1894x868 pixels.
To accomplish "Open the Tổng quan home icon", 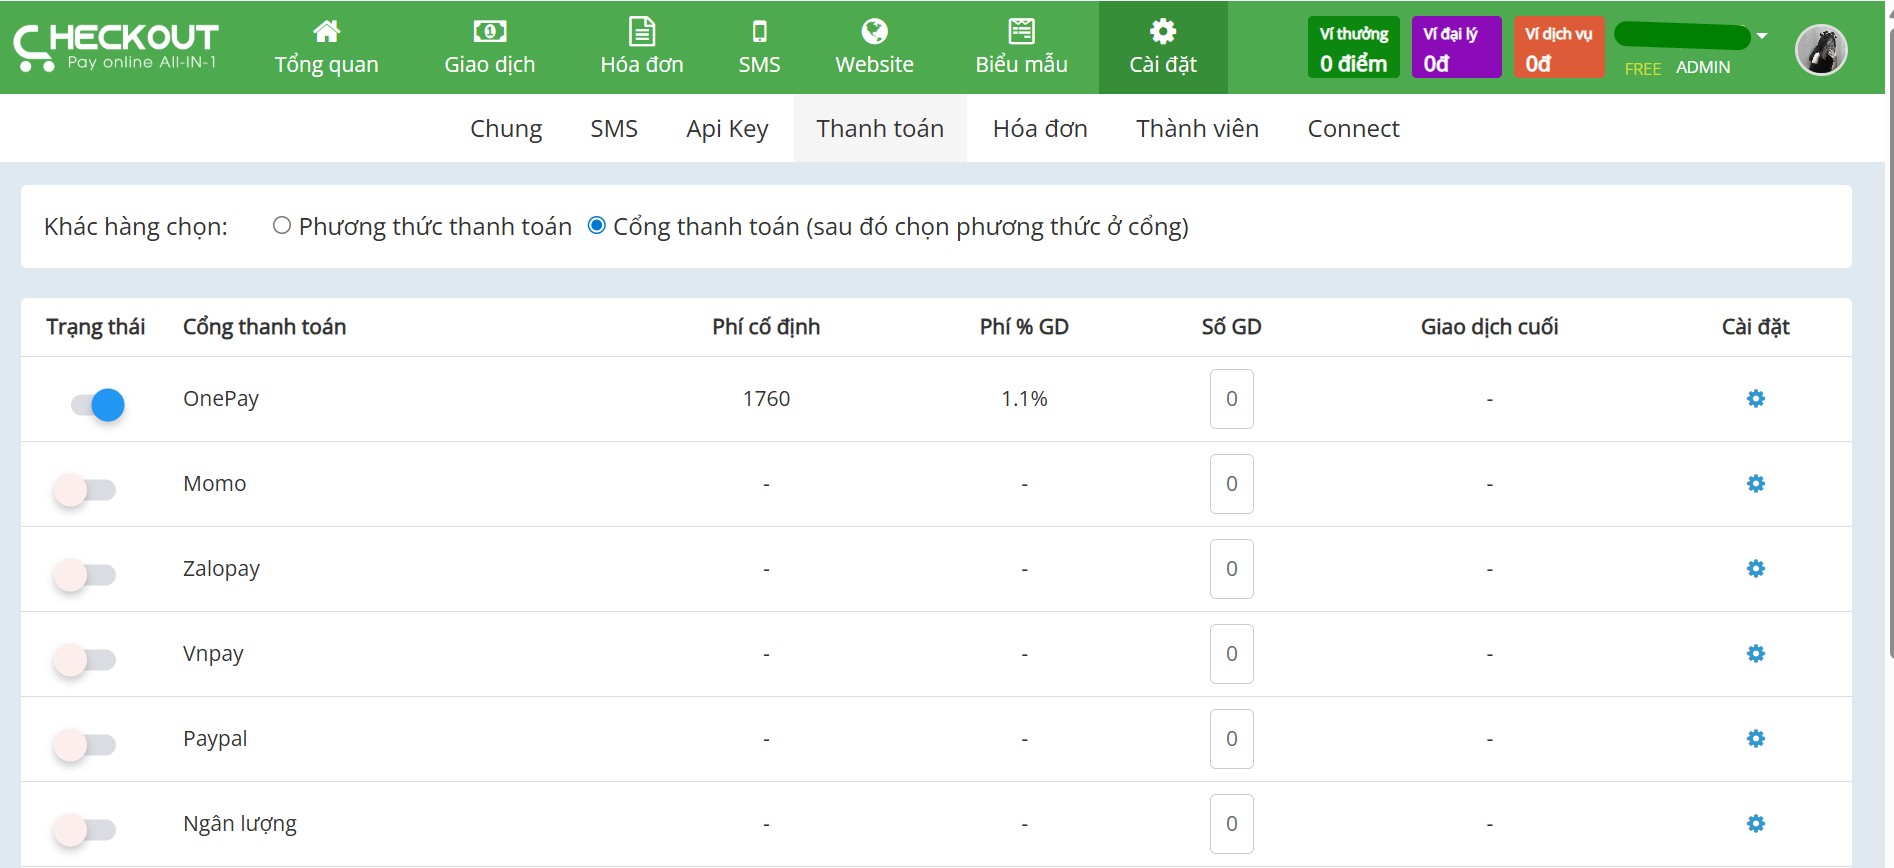I will 326,31.
